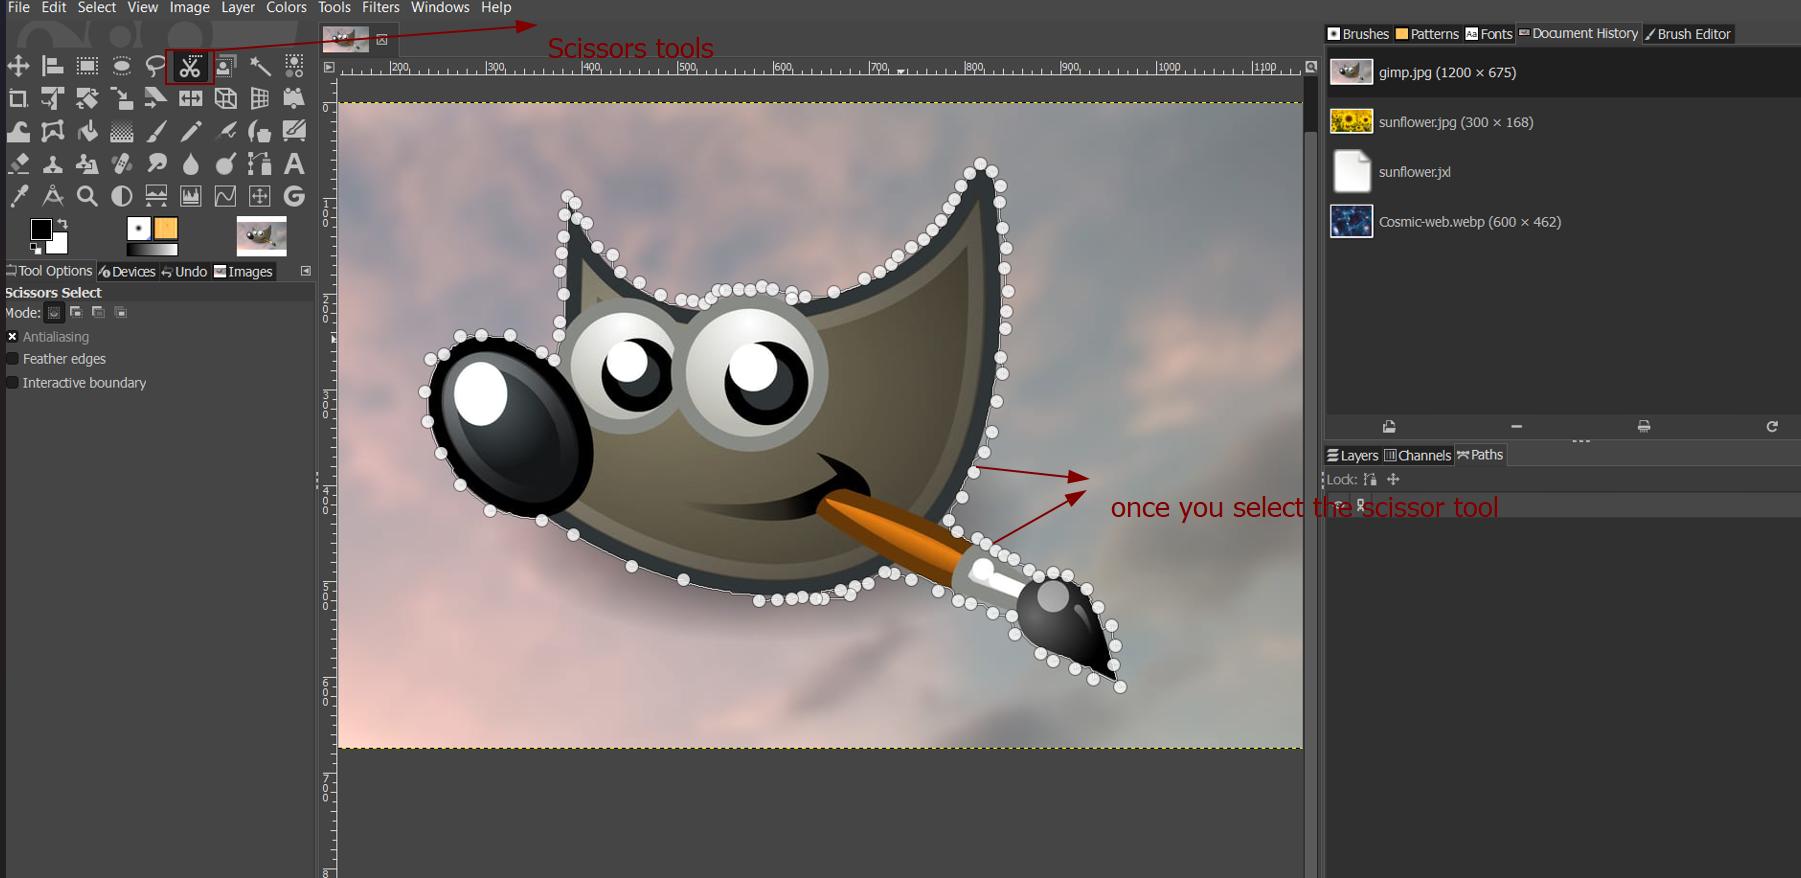Click the foreground black color swatch
Screen dimensions: 1801x878
(40, 230)
